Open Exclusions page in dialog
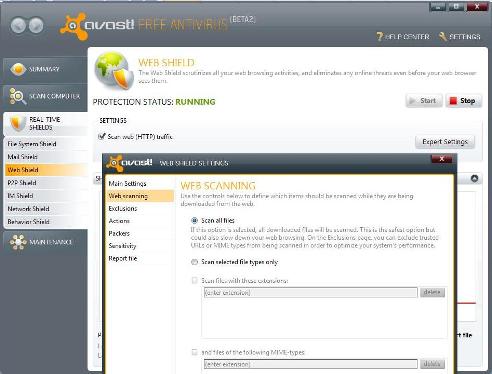This screenshot has width=492, height=374. point(140,208)
